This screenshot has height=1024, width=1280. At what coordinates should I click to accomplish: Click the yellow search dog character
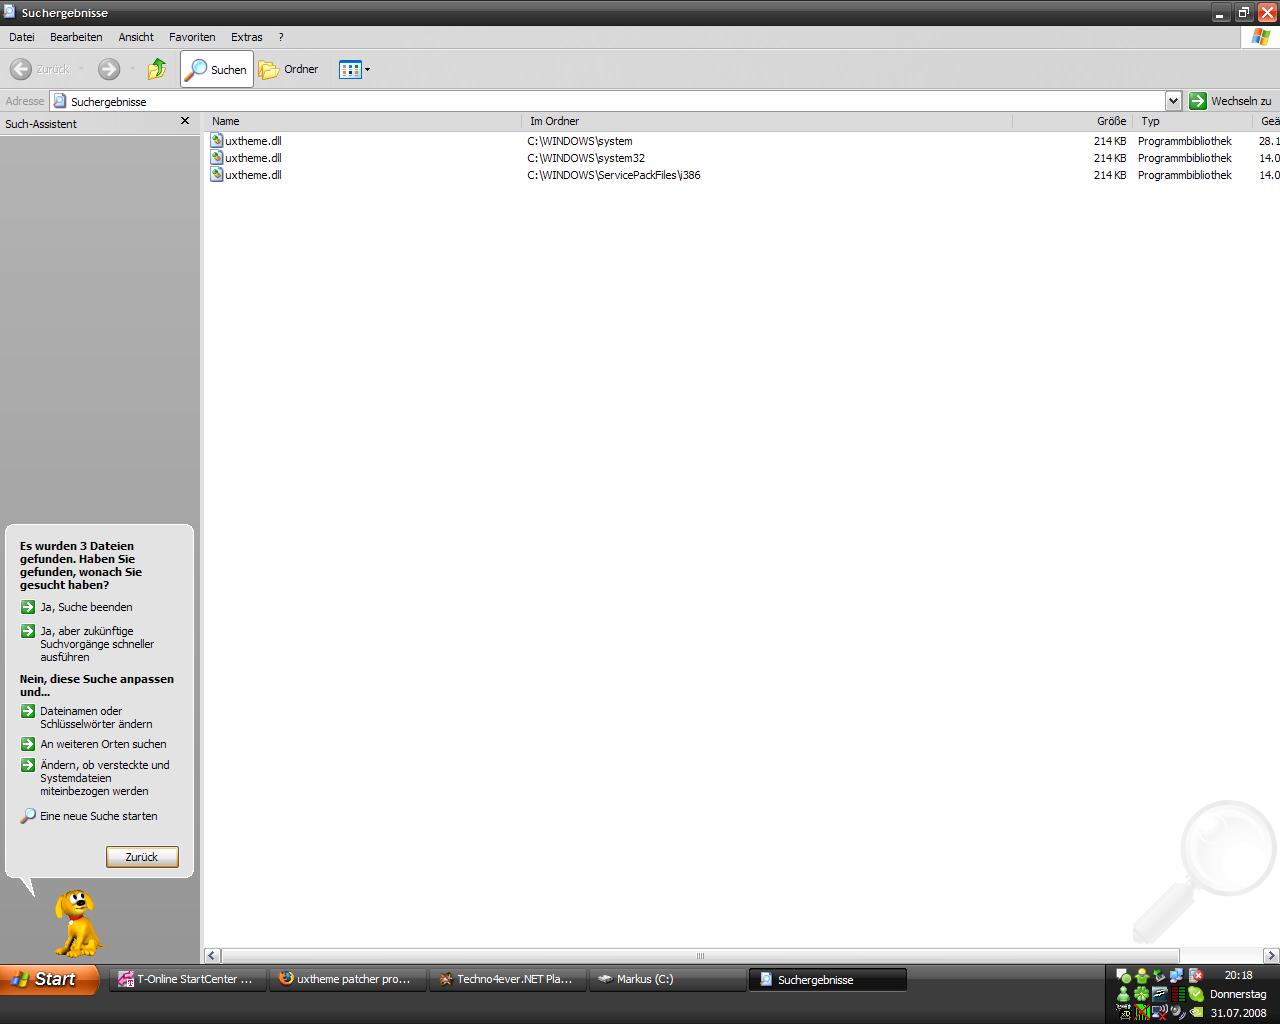(x=77, y=923)
